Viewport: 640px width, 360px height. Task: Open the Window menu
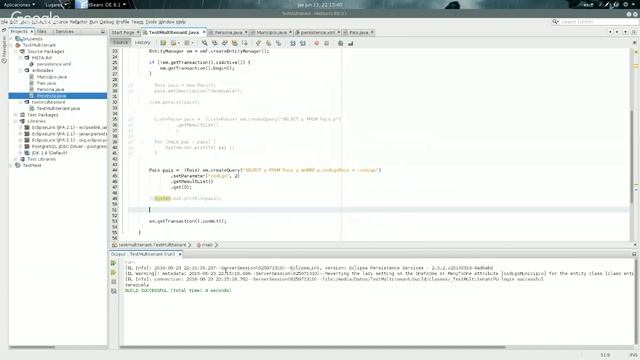166,22
